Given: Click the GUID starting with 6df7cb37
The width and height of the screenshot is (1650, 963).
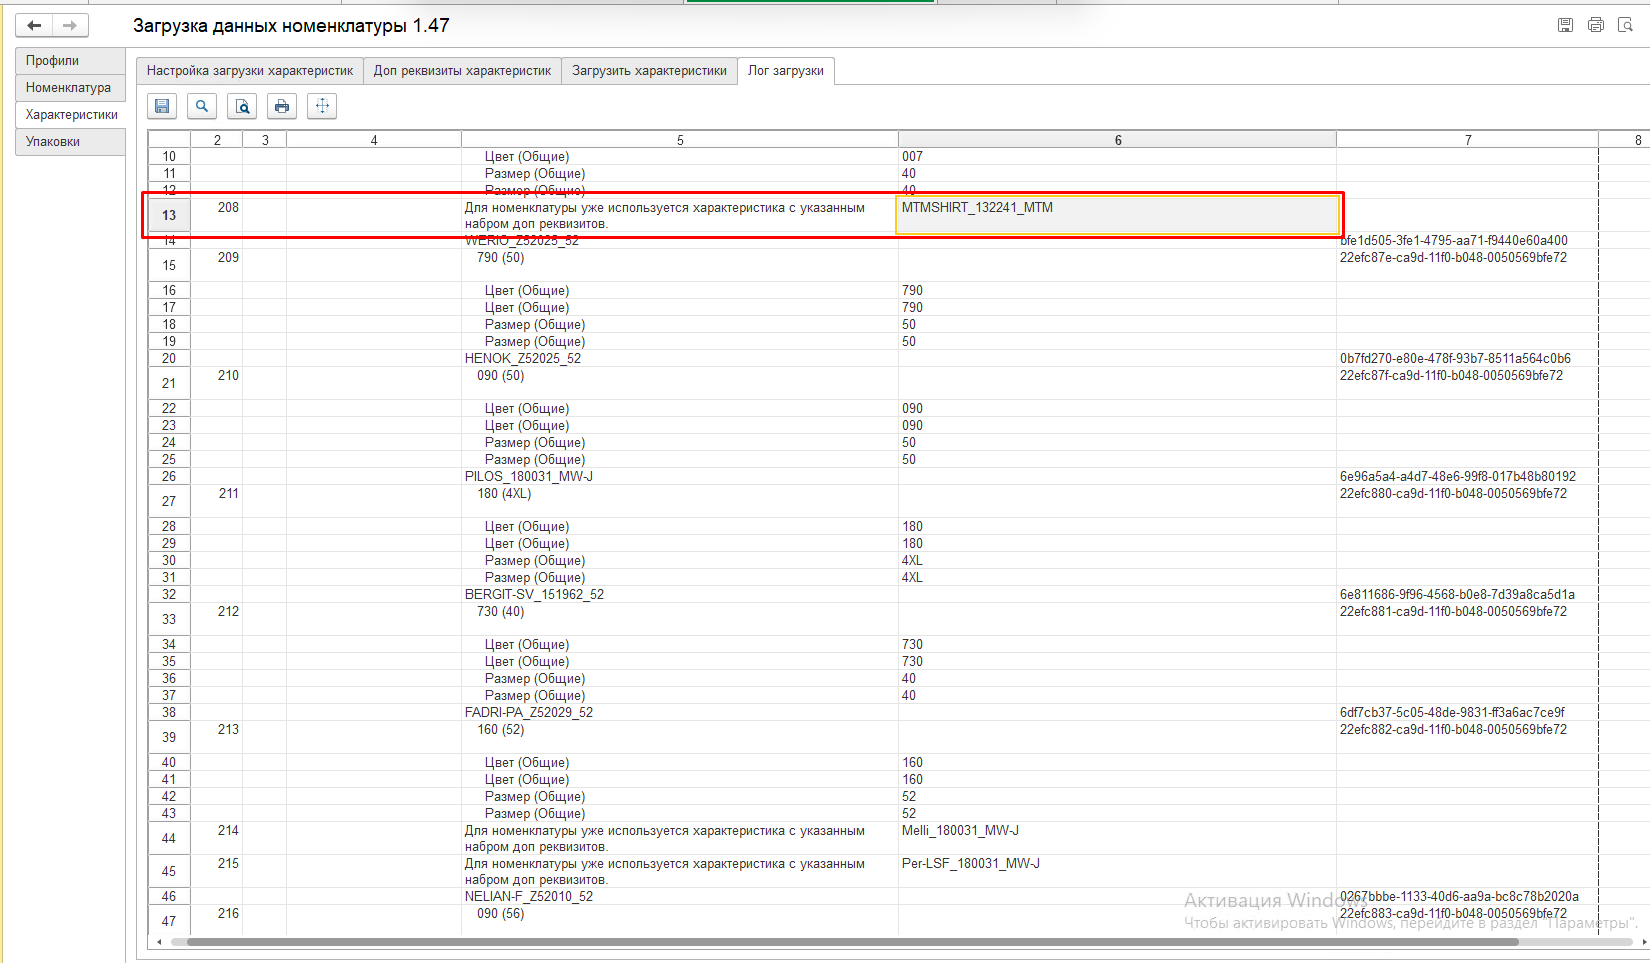Looking at the screenshot, I should [1452, 712].
